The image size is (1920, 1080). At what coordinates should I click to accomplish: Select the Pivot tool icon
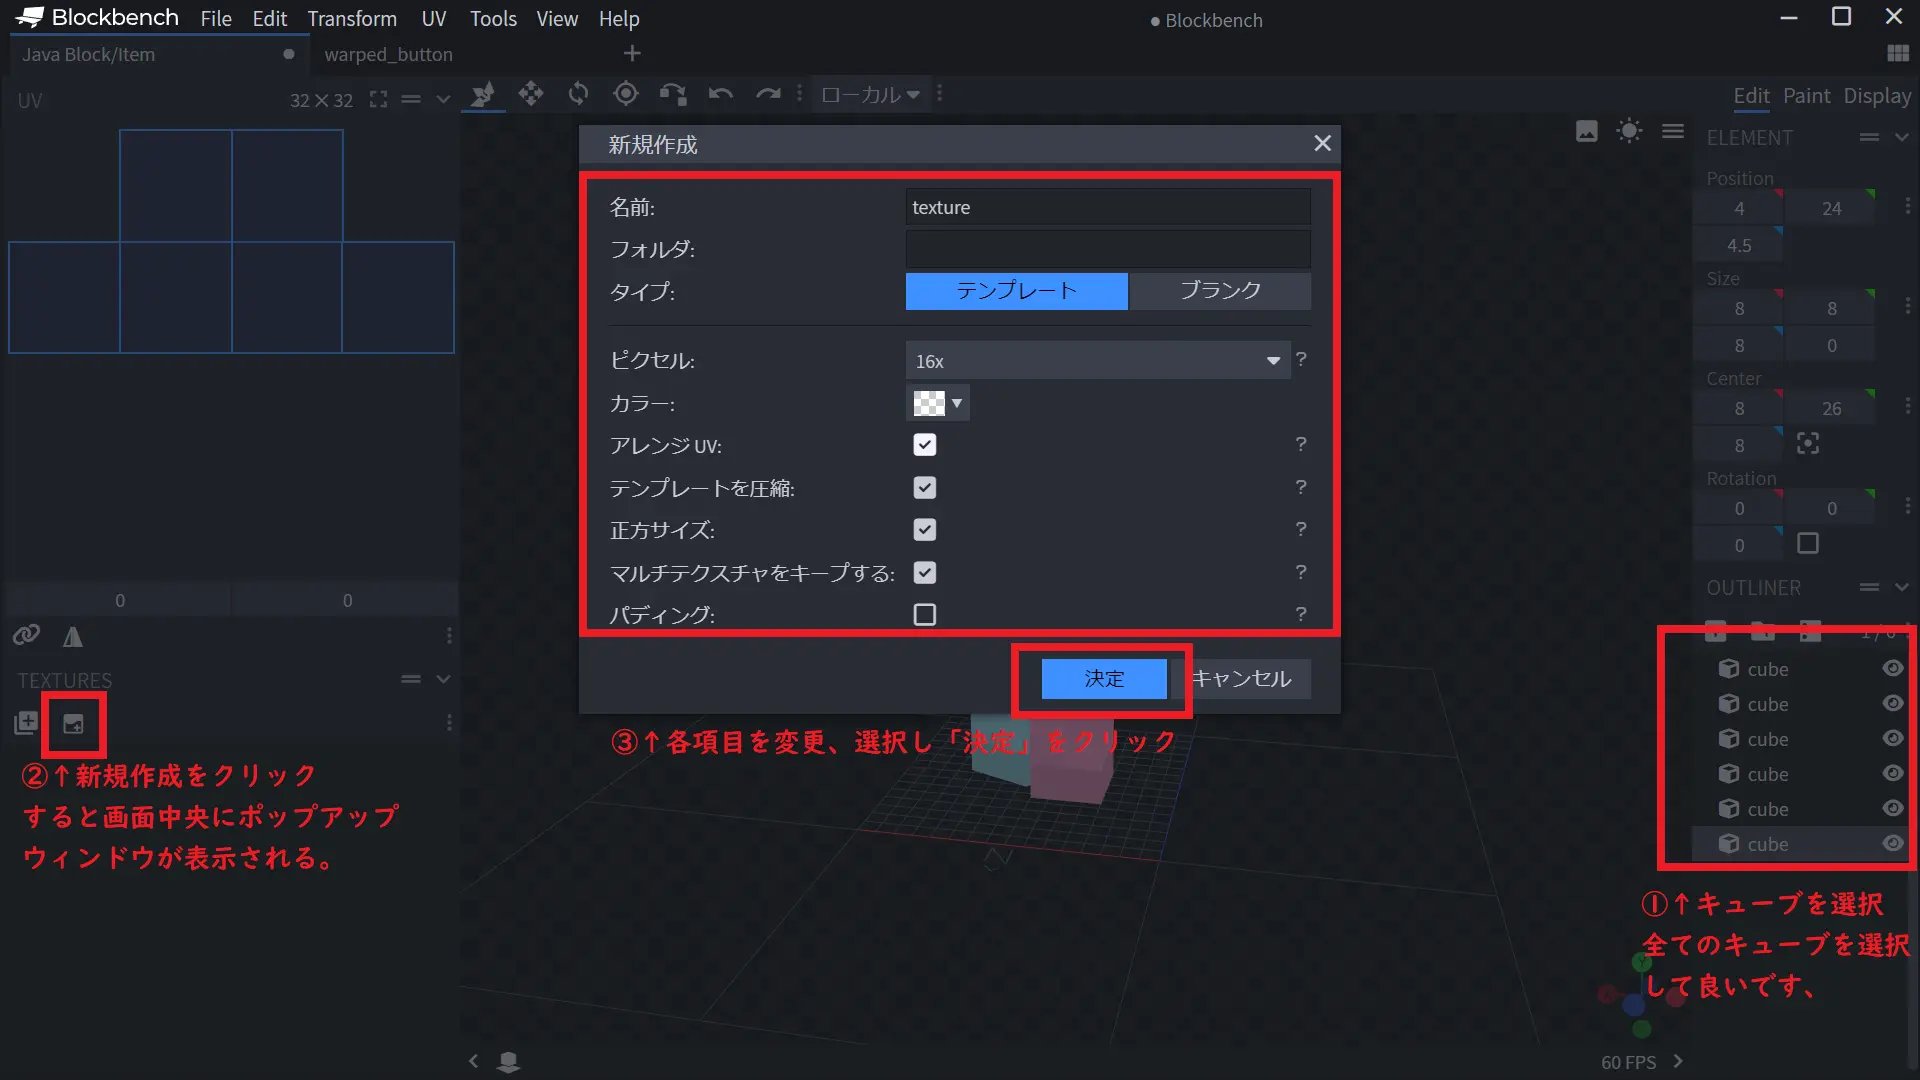click(x=626, y=94)
